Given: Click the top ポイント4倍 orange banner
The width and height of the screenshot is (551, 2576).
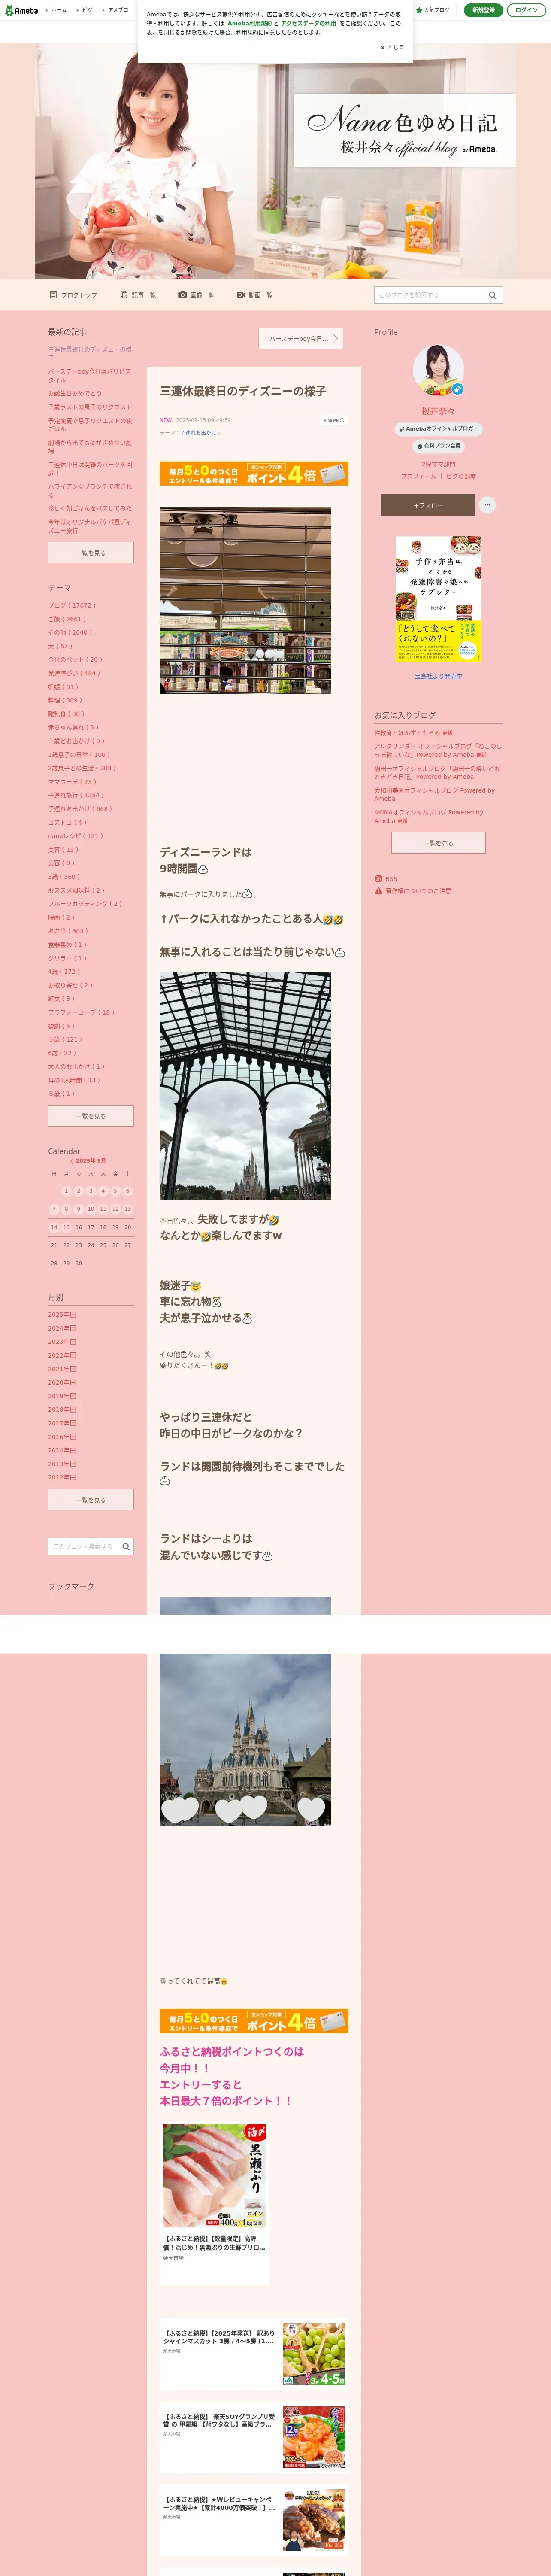Looking at the screenshot, I should tap(254, 473).
